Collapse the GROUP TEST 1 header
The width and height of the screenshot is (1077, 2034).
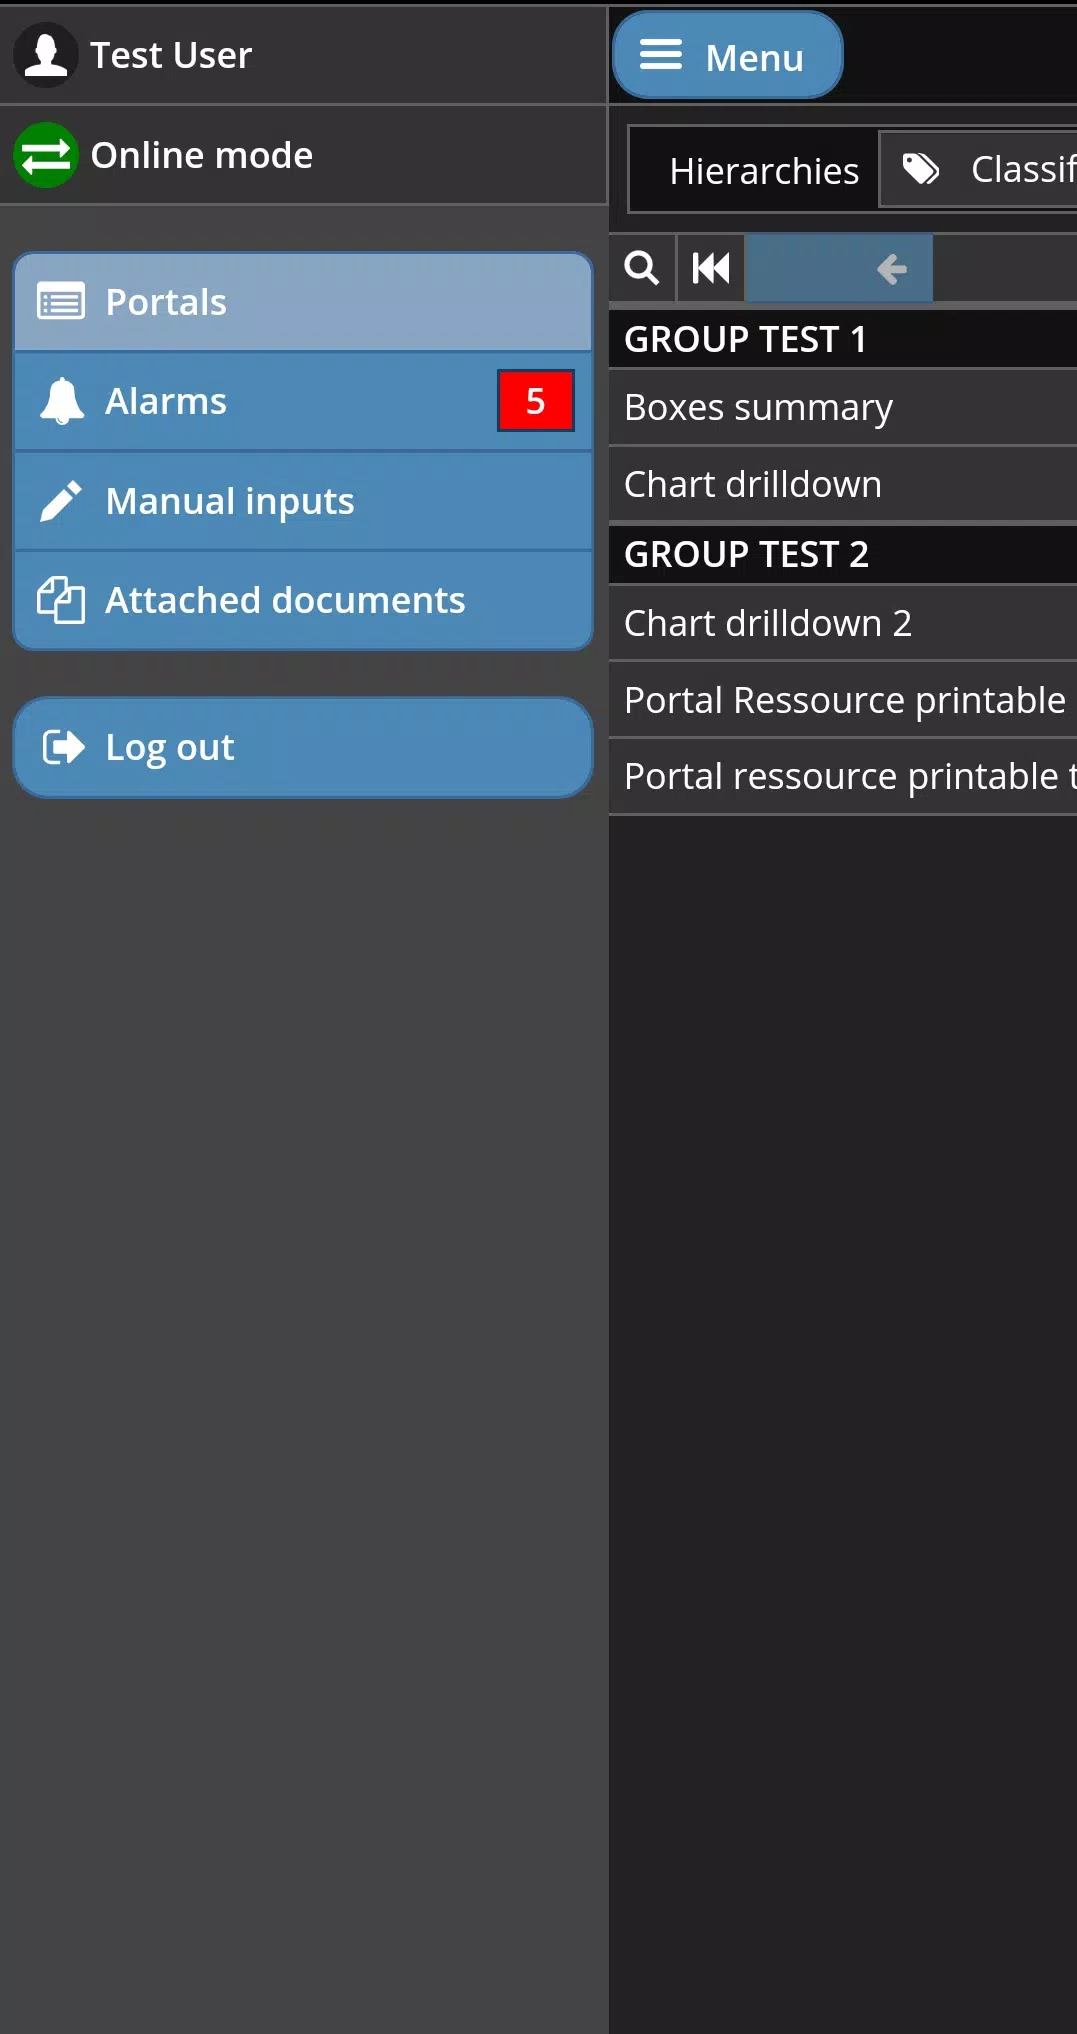843,339
